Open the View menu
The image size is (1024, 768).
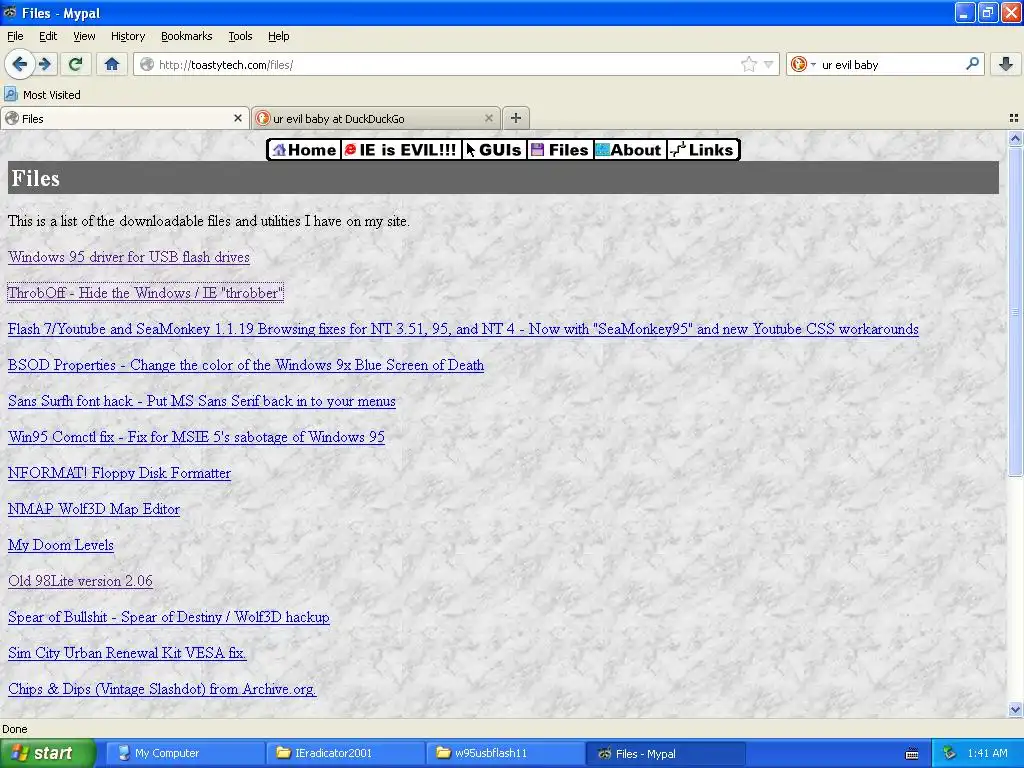(x=84, y=36)
